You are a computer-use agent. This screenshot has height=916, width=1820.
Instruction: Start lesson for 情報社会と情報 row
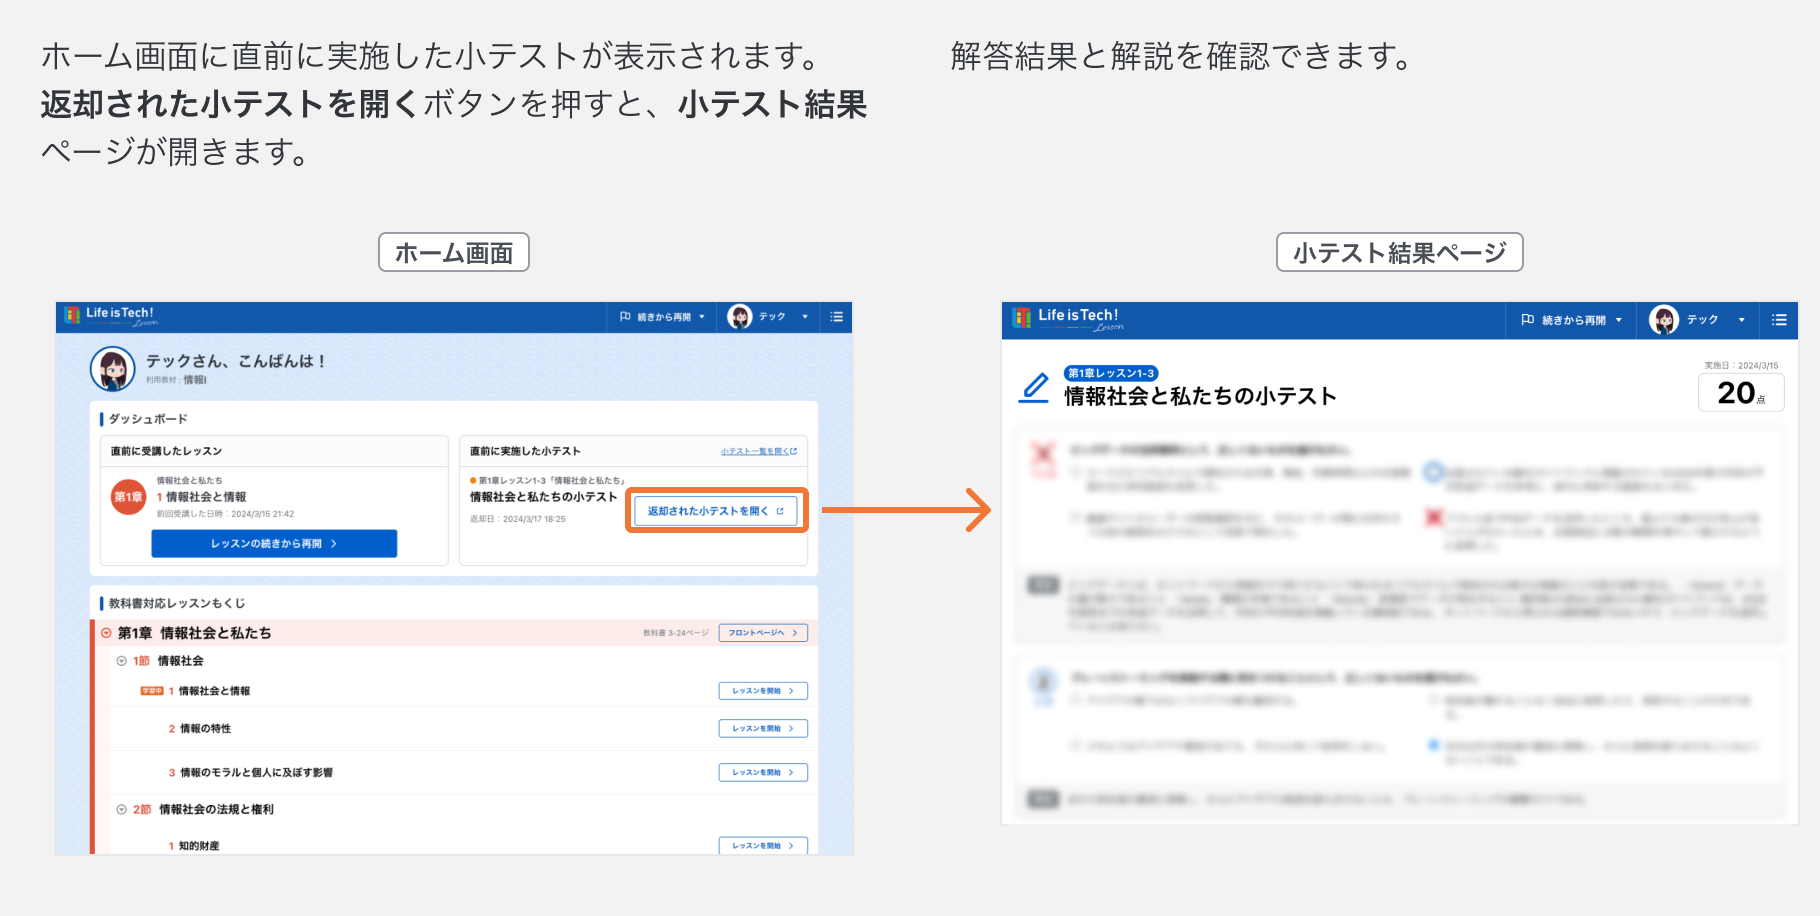pyautogui.click(x=763, y=691)
